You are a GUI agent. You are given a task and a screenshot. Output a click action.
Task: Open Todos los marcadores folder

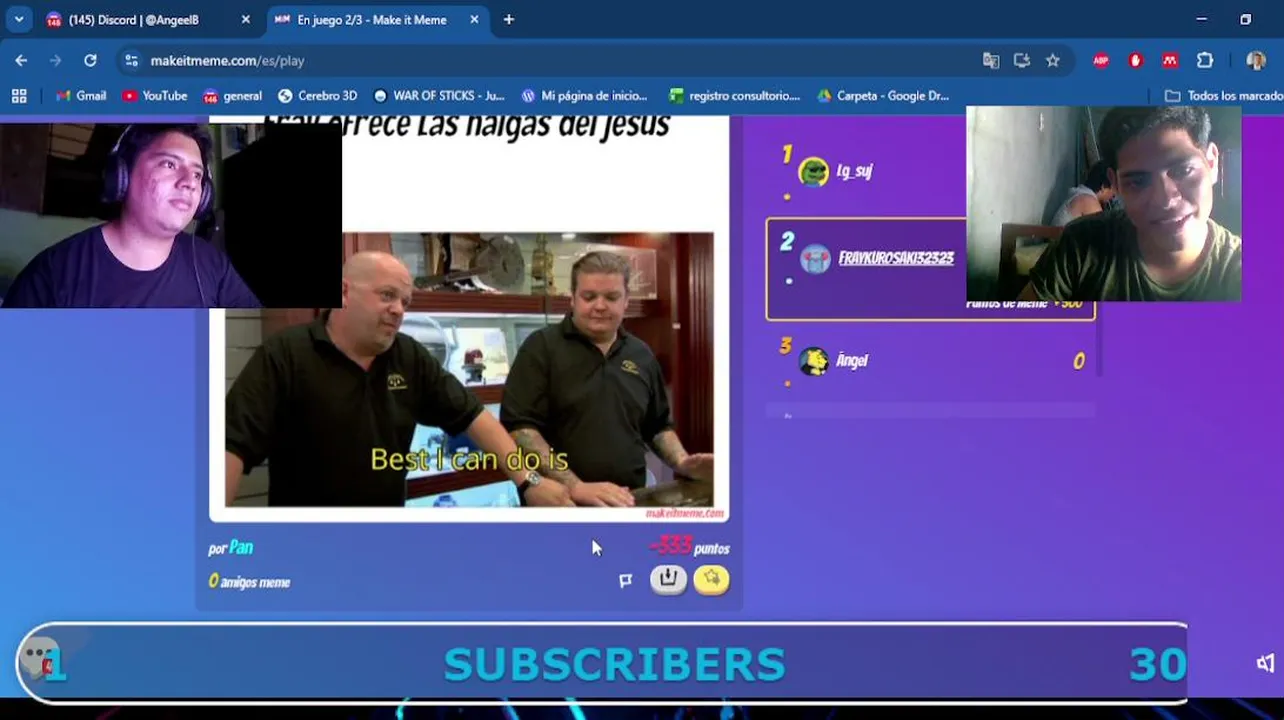1224,96
